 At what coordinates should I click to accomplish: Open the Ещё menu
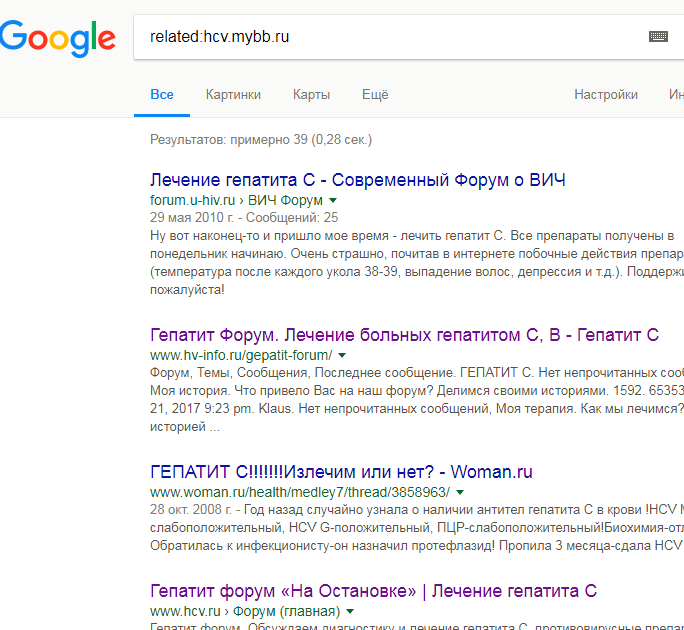(375, 95)
